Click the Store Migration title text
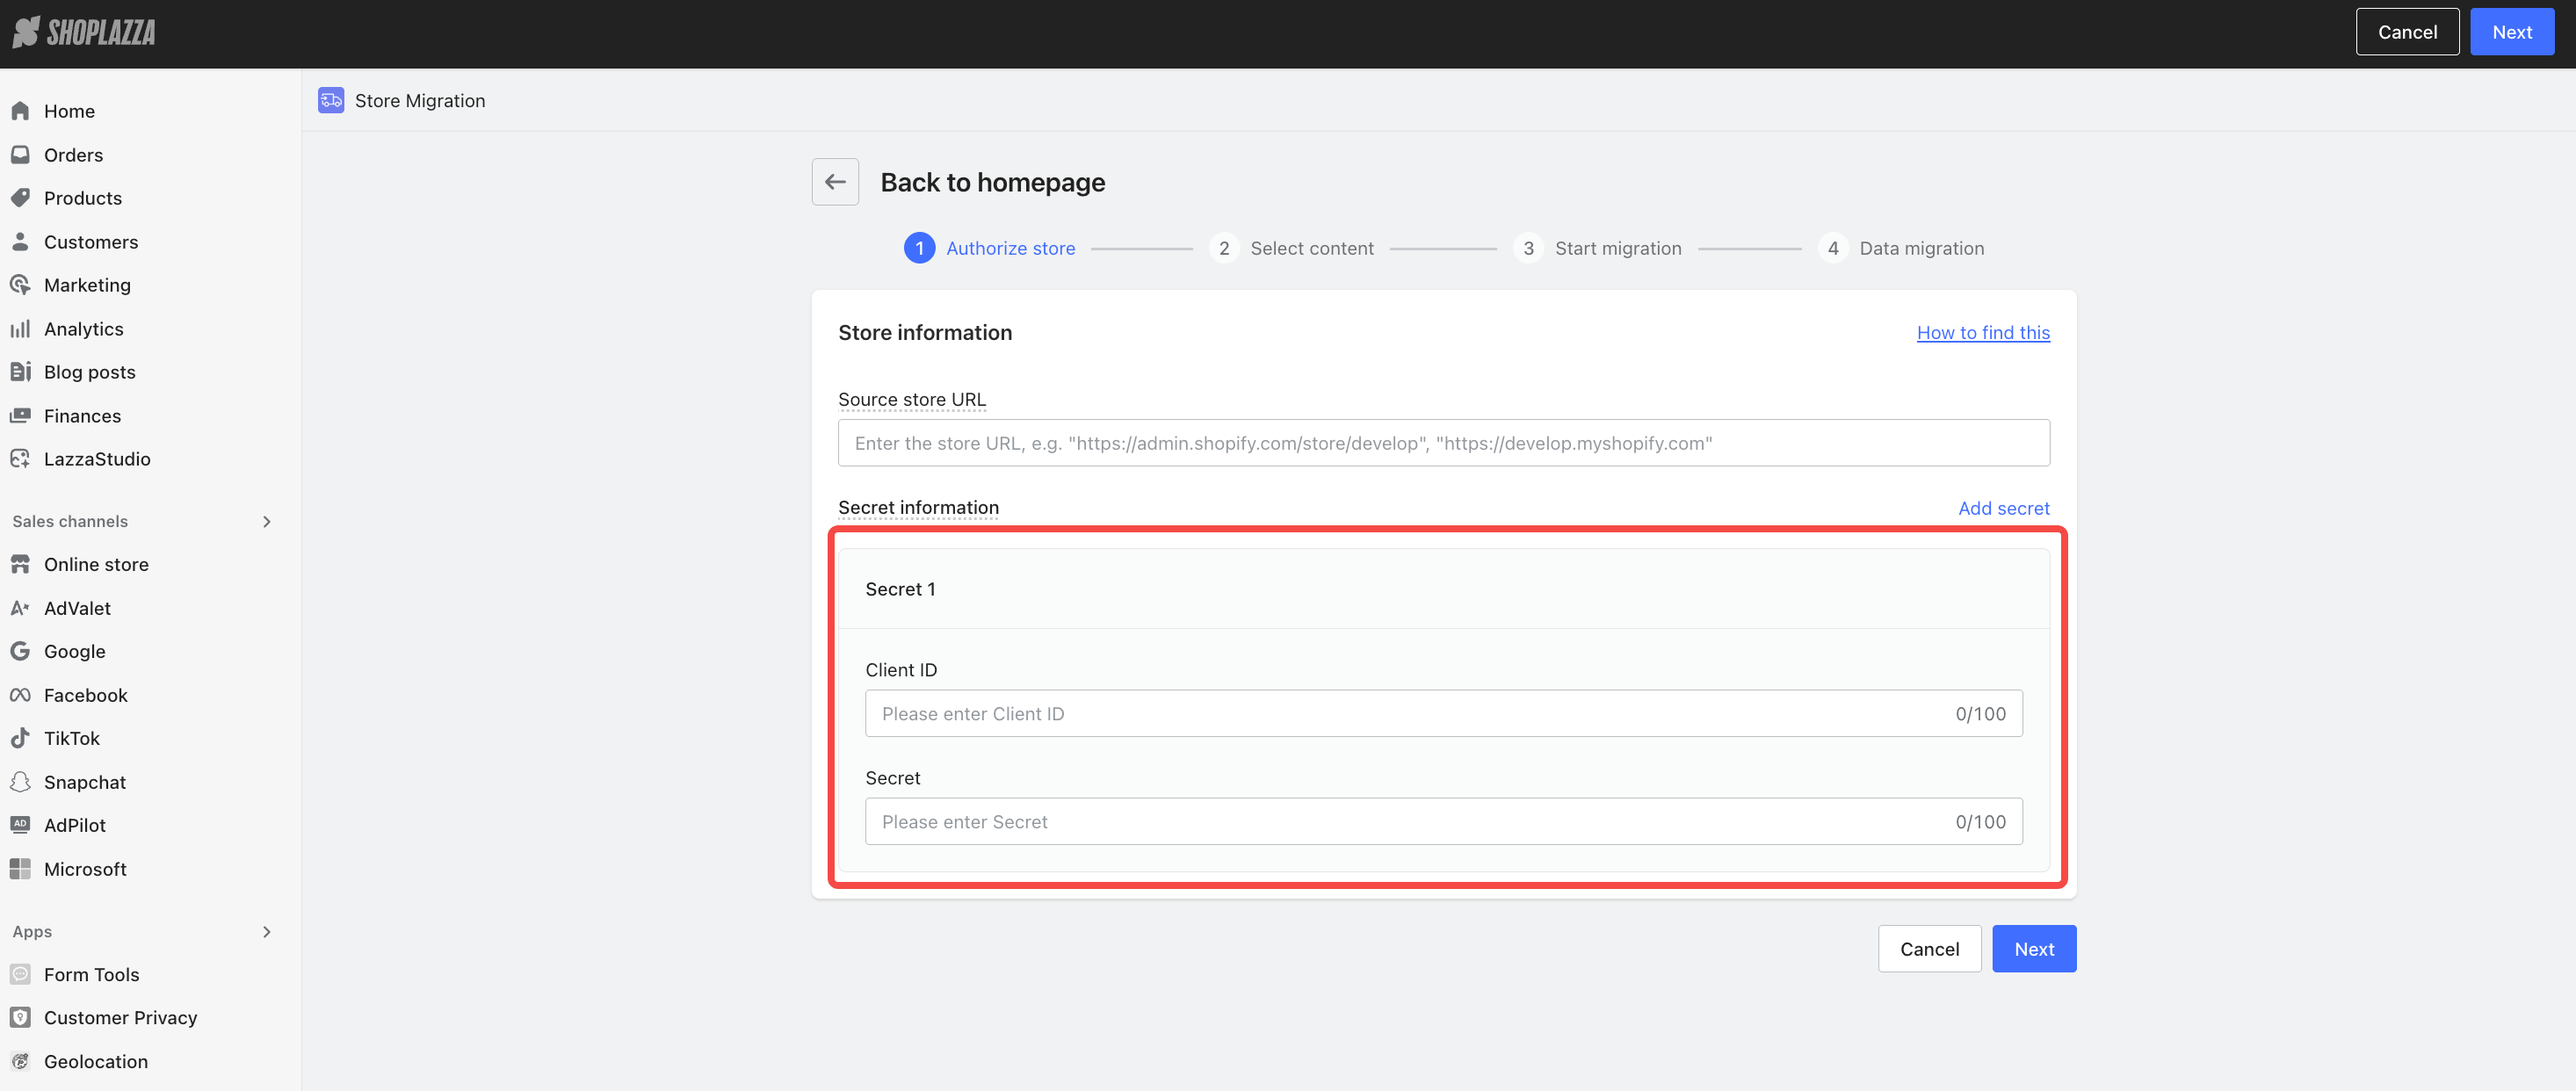The image size is (2576, 1091). click(x=420, y=101)
